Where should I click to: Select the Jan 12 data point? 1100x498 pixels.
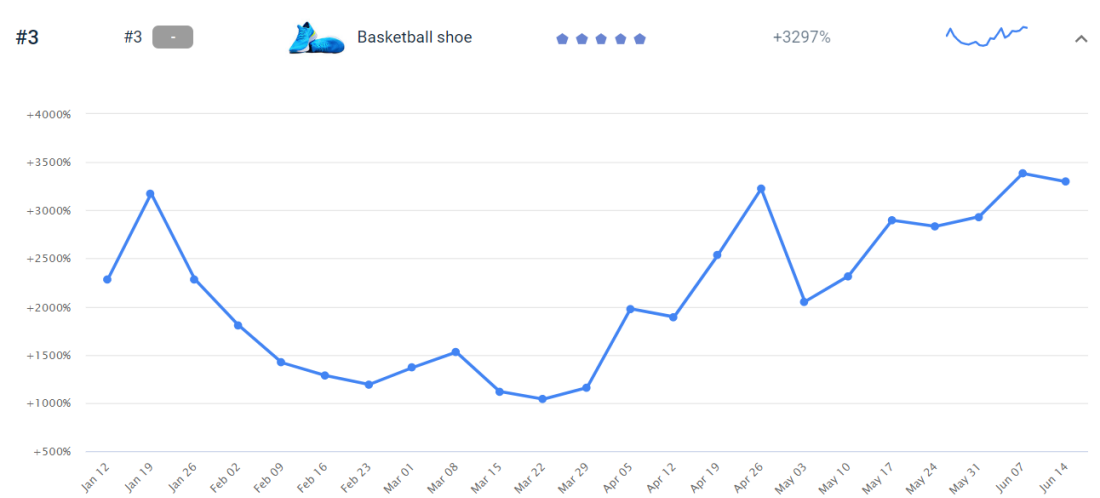click(x=107, y=279)
